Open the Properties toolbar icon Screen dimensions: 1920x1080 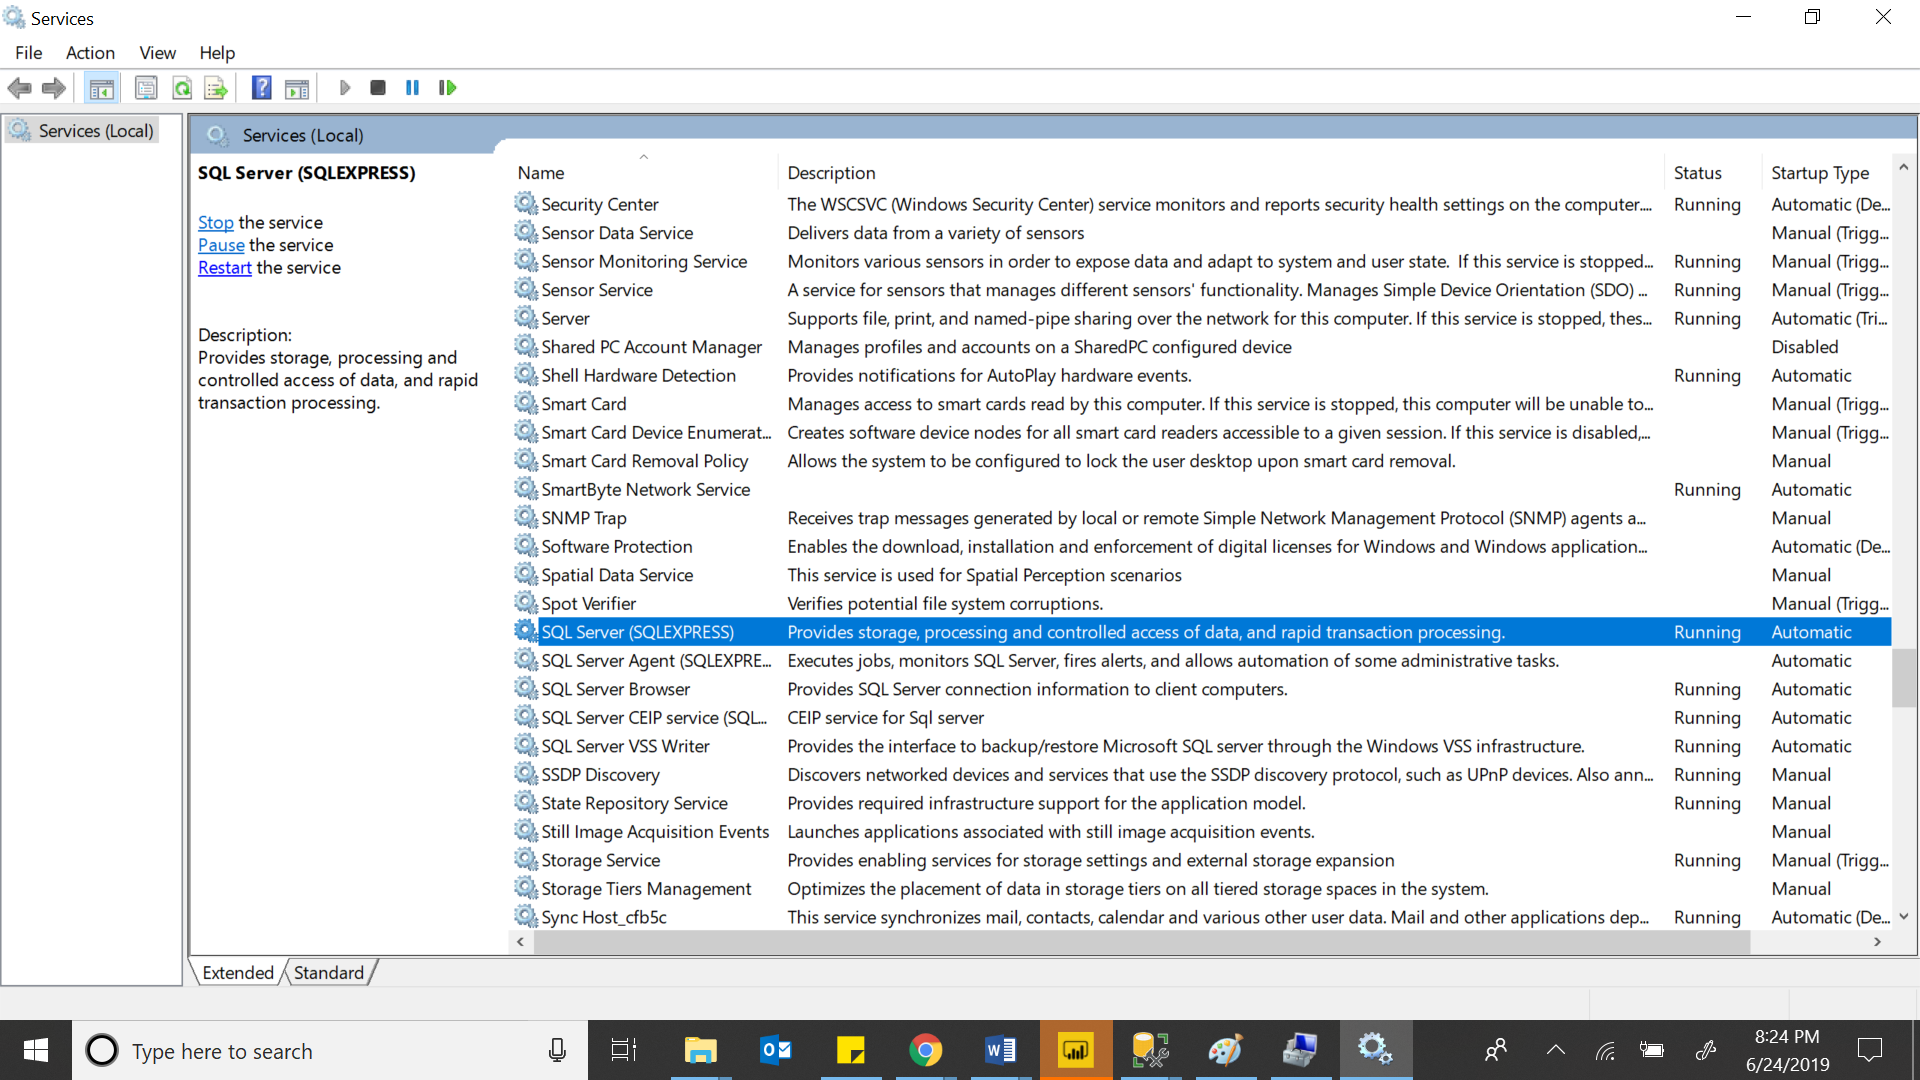146,88
